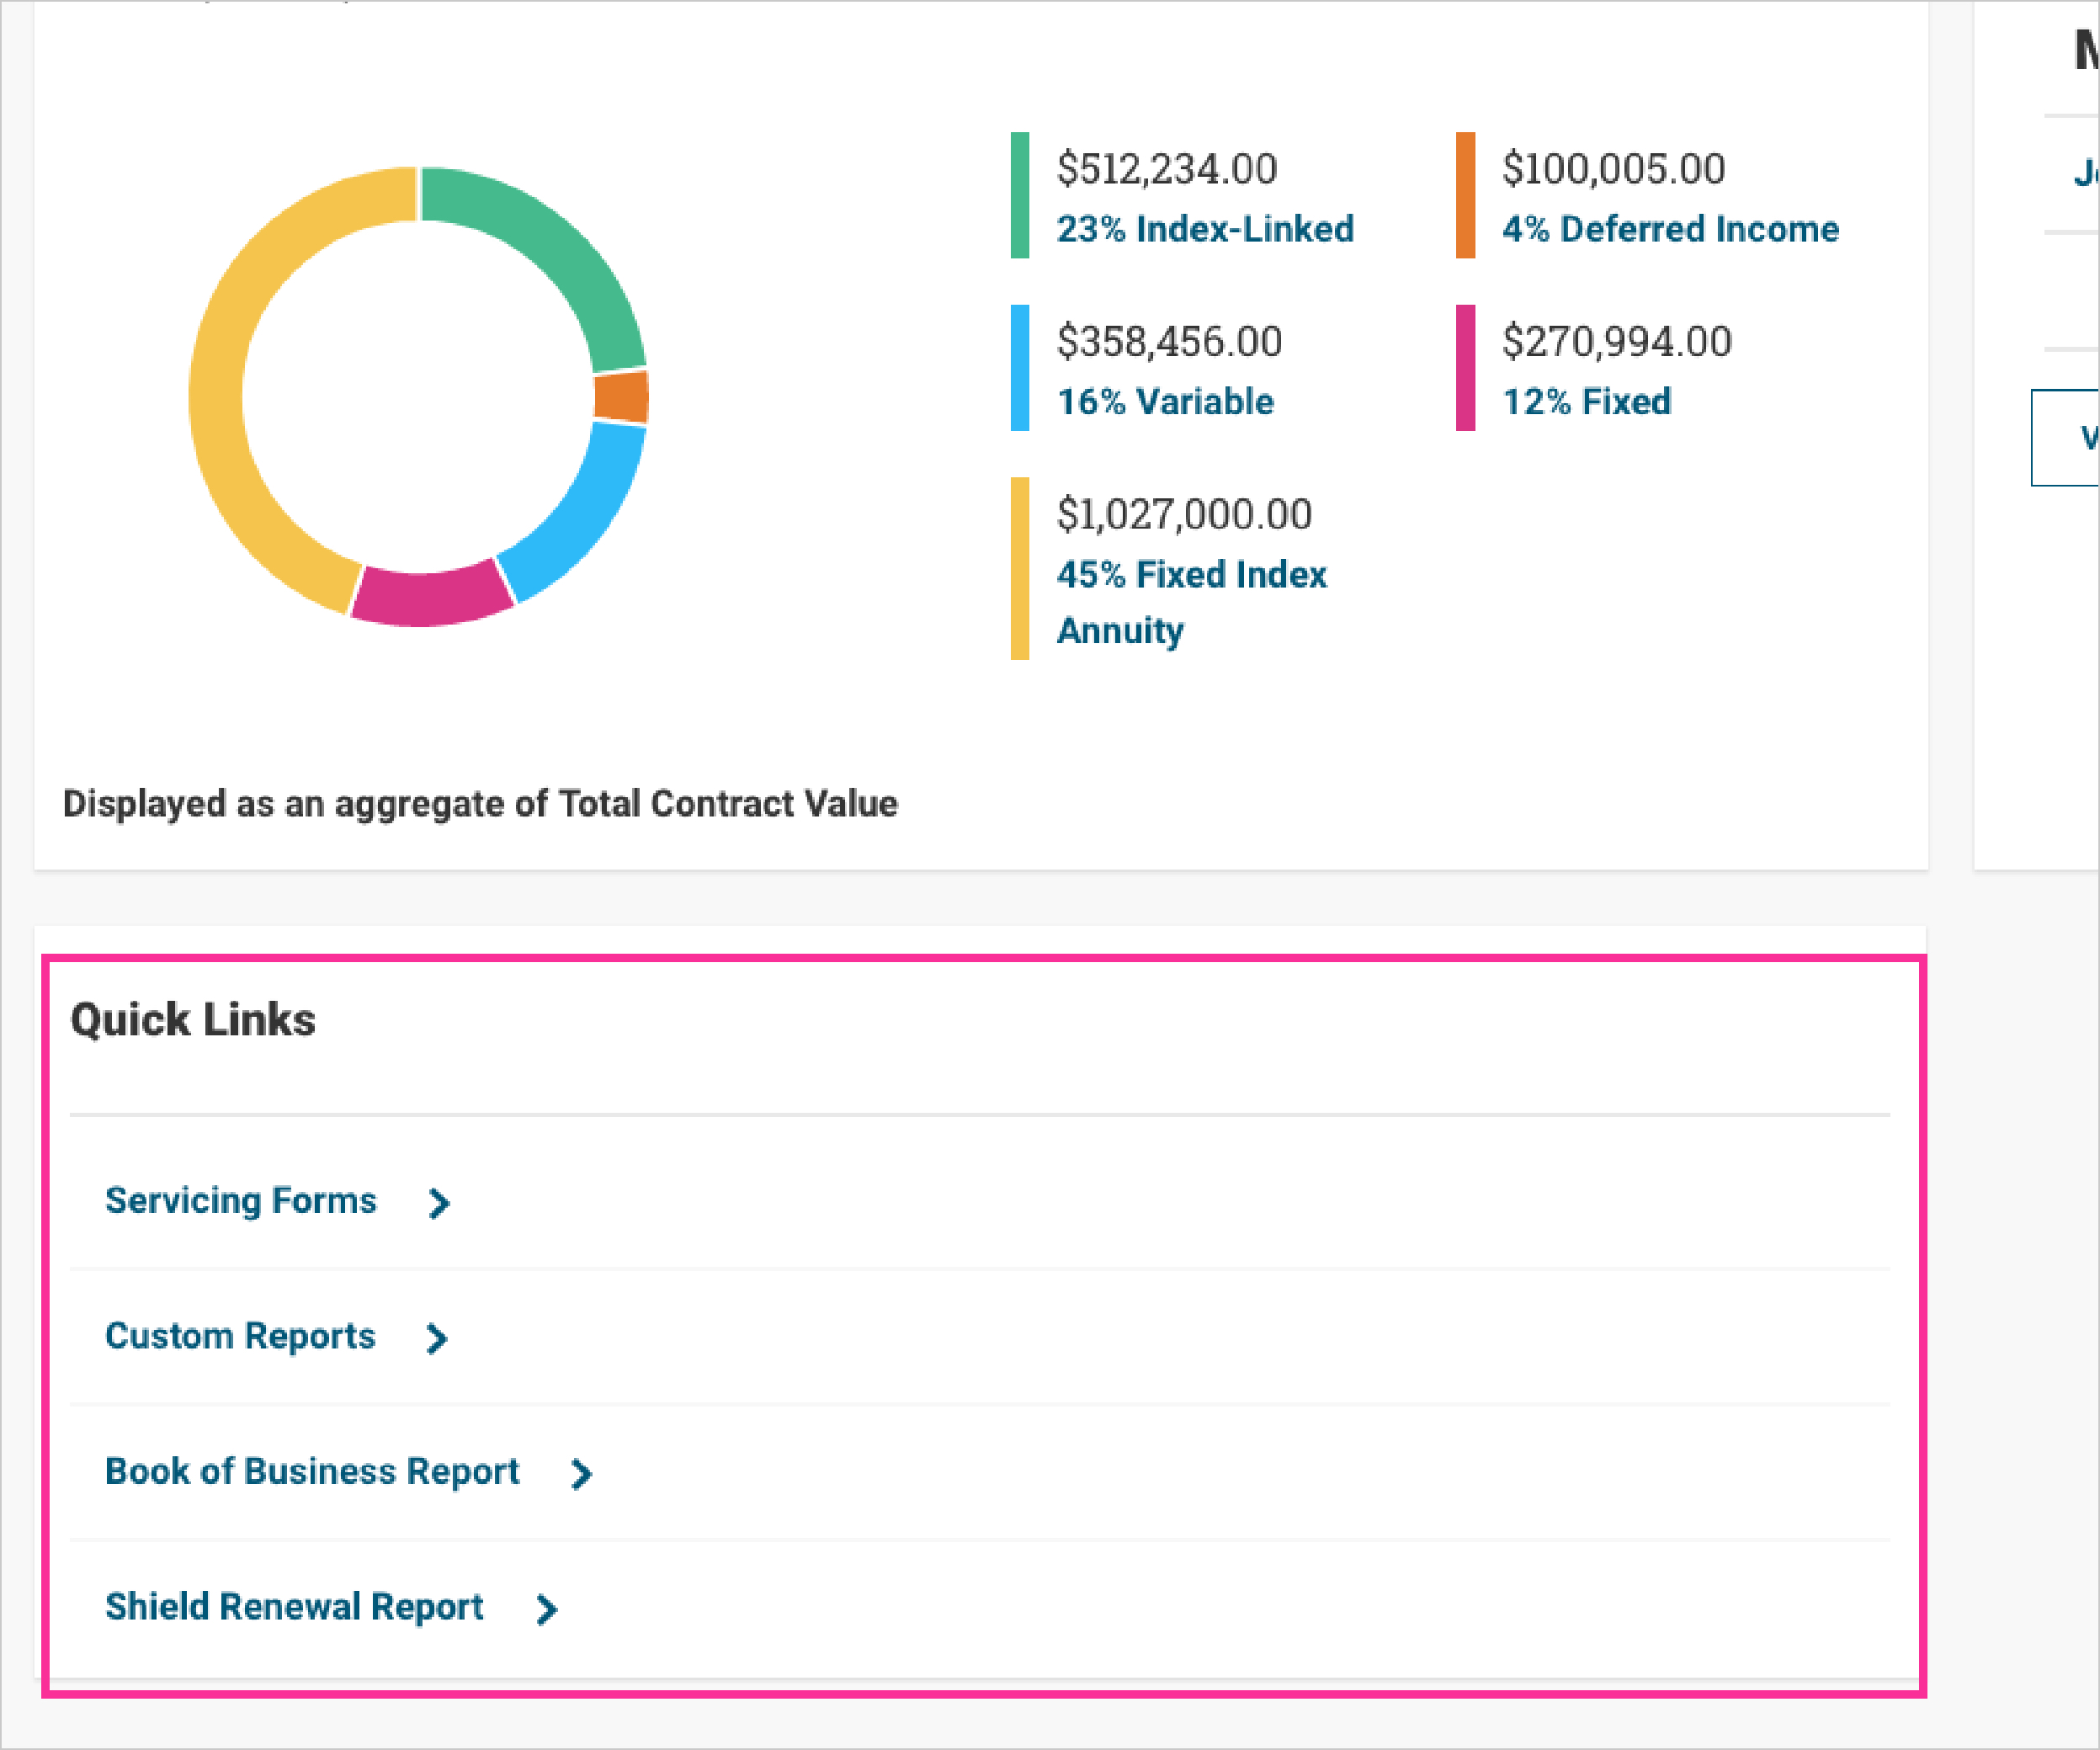The width and height of the screenshot is (2100, 1750).
Task: Click the Quick Links heading
Action: click(x=193, y=1020)
